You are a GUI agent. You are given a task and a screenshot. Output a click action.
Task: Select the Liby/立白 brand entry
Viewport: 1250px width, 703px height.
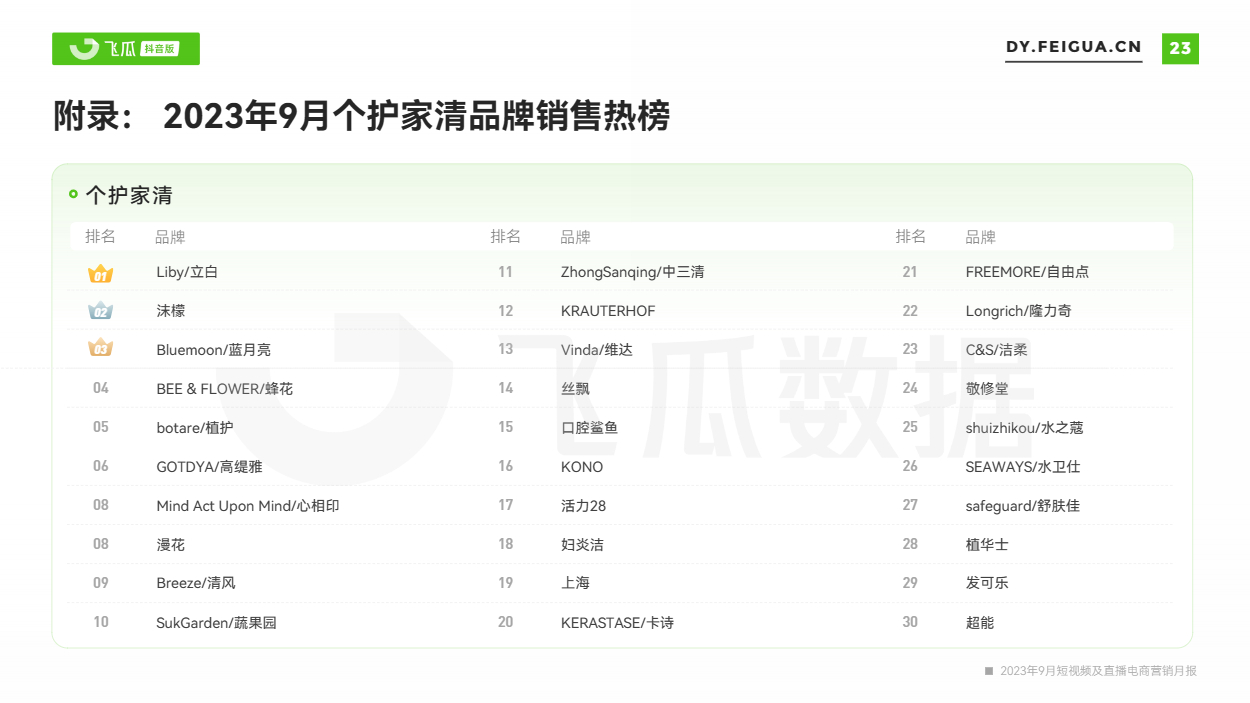(187, 272)
